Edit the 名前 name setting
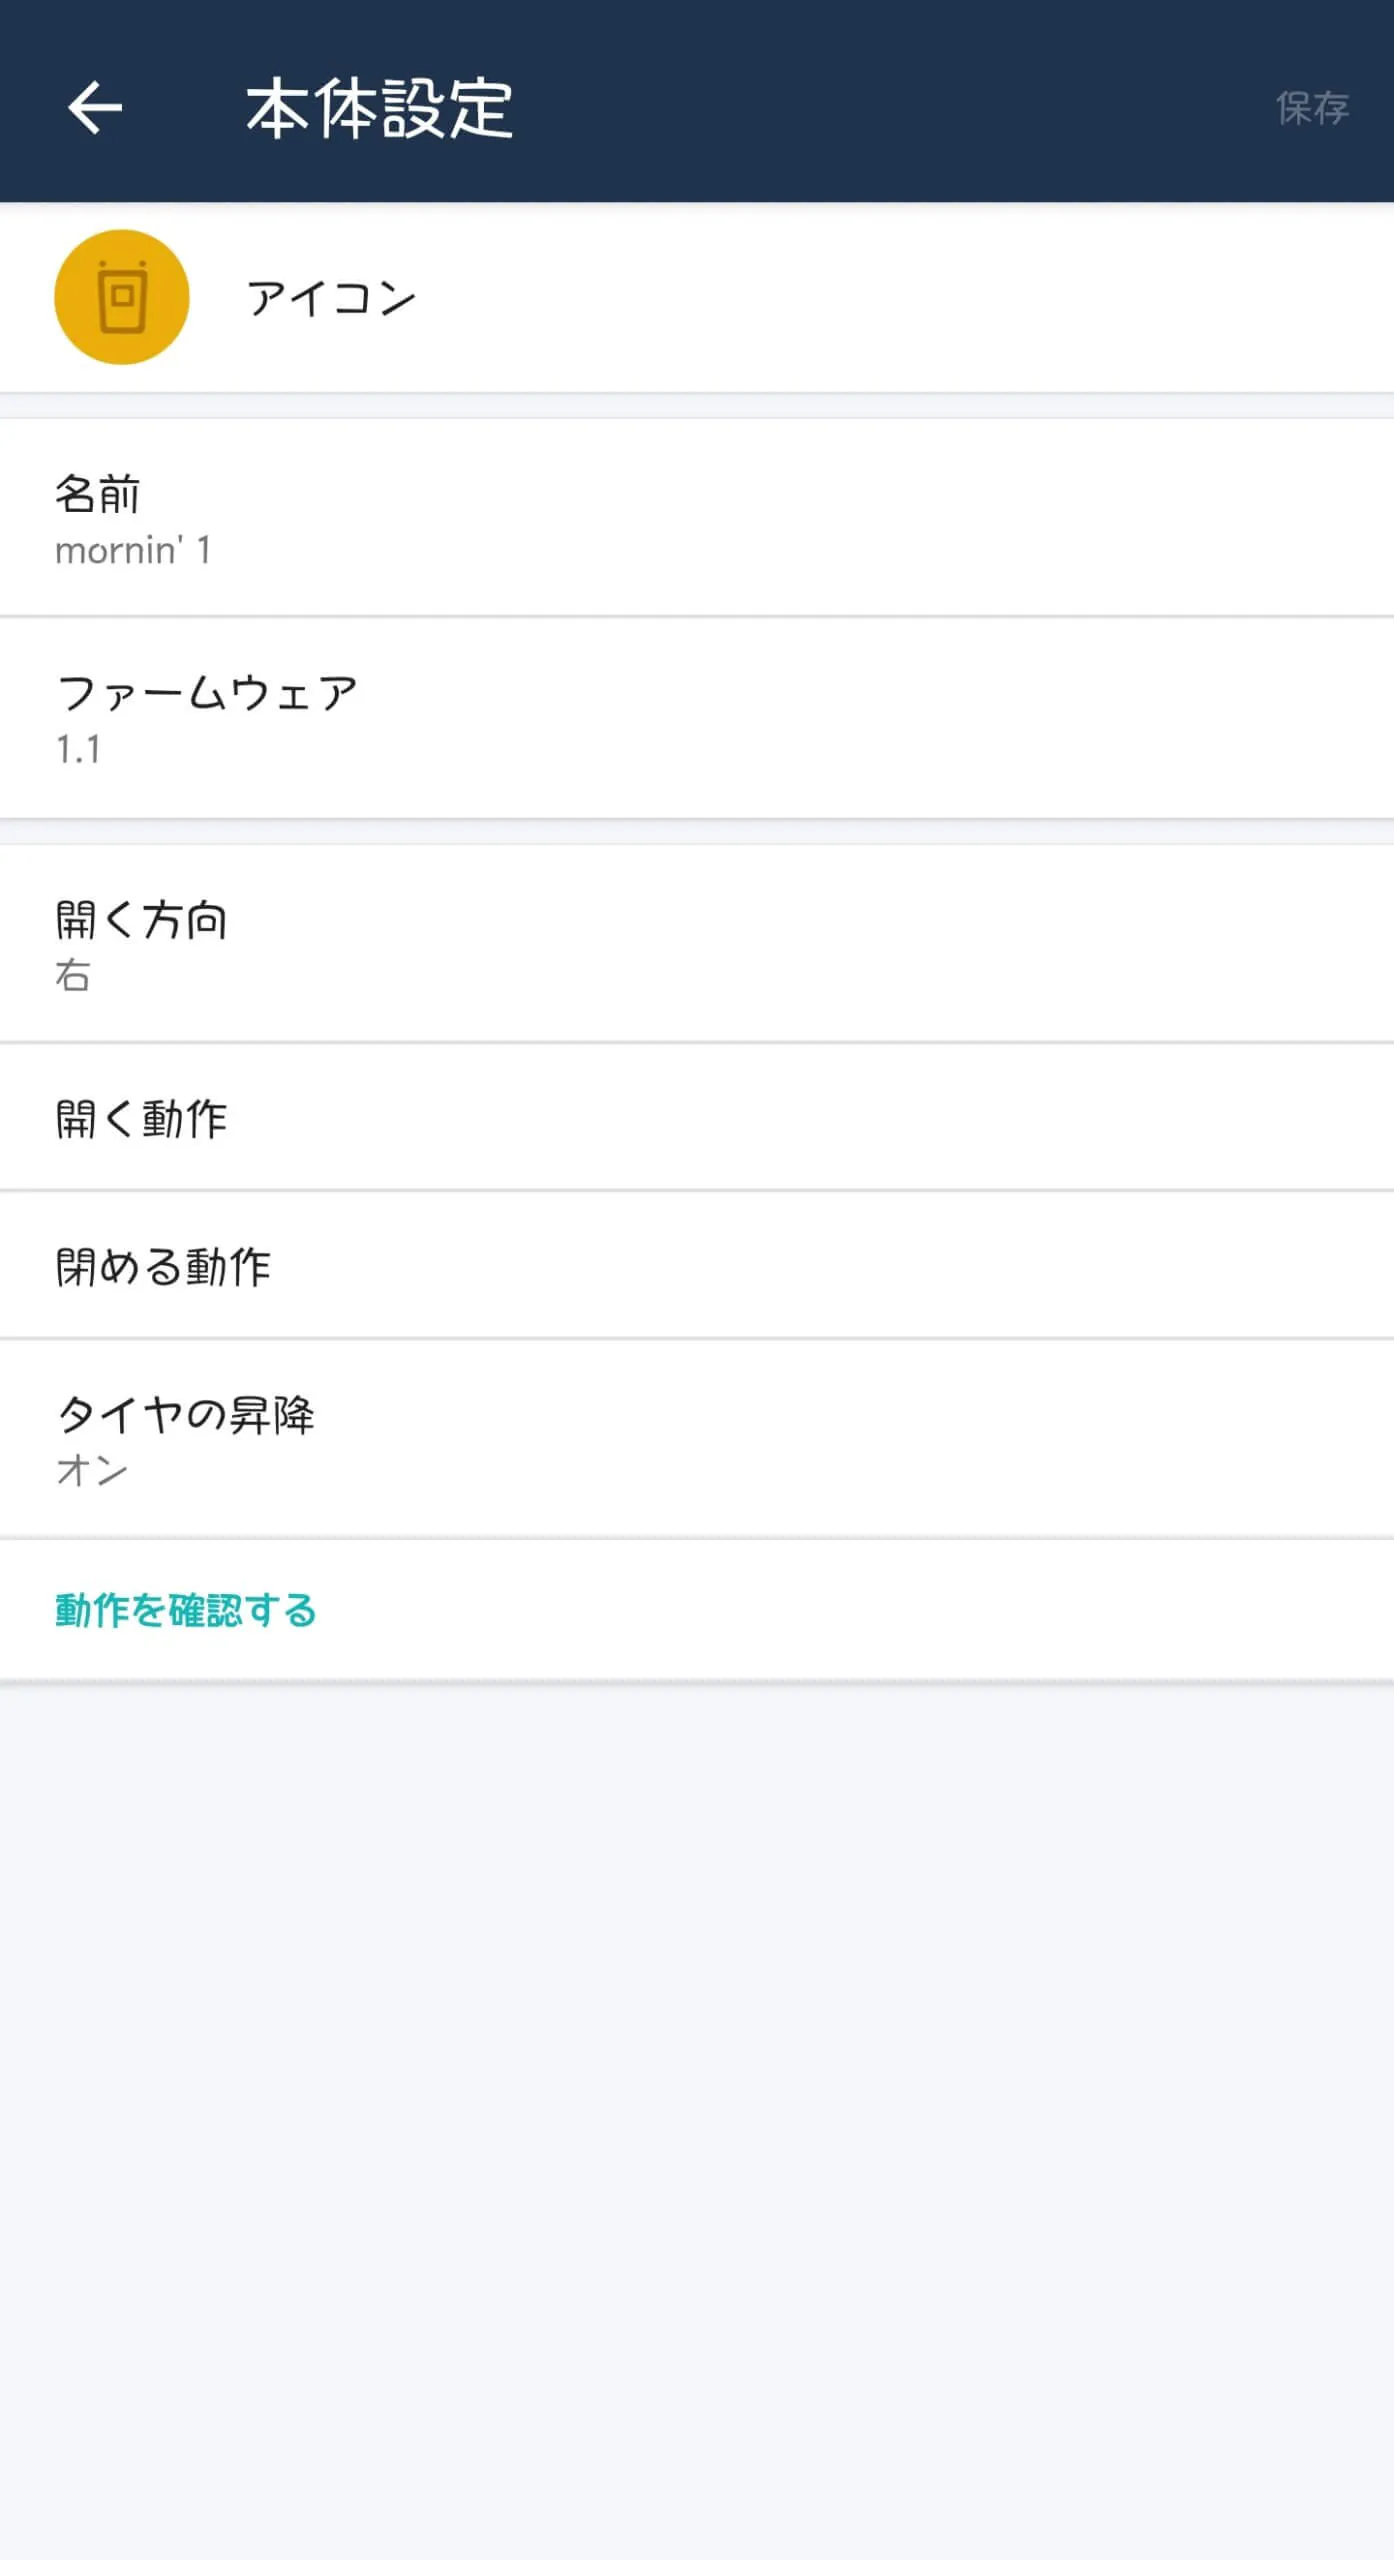This screenshot has width=1394, height=2560. (697, 518)
